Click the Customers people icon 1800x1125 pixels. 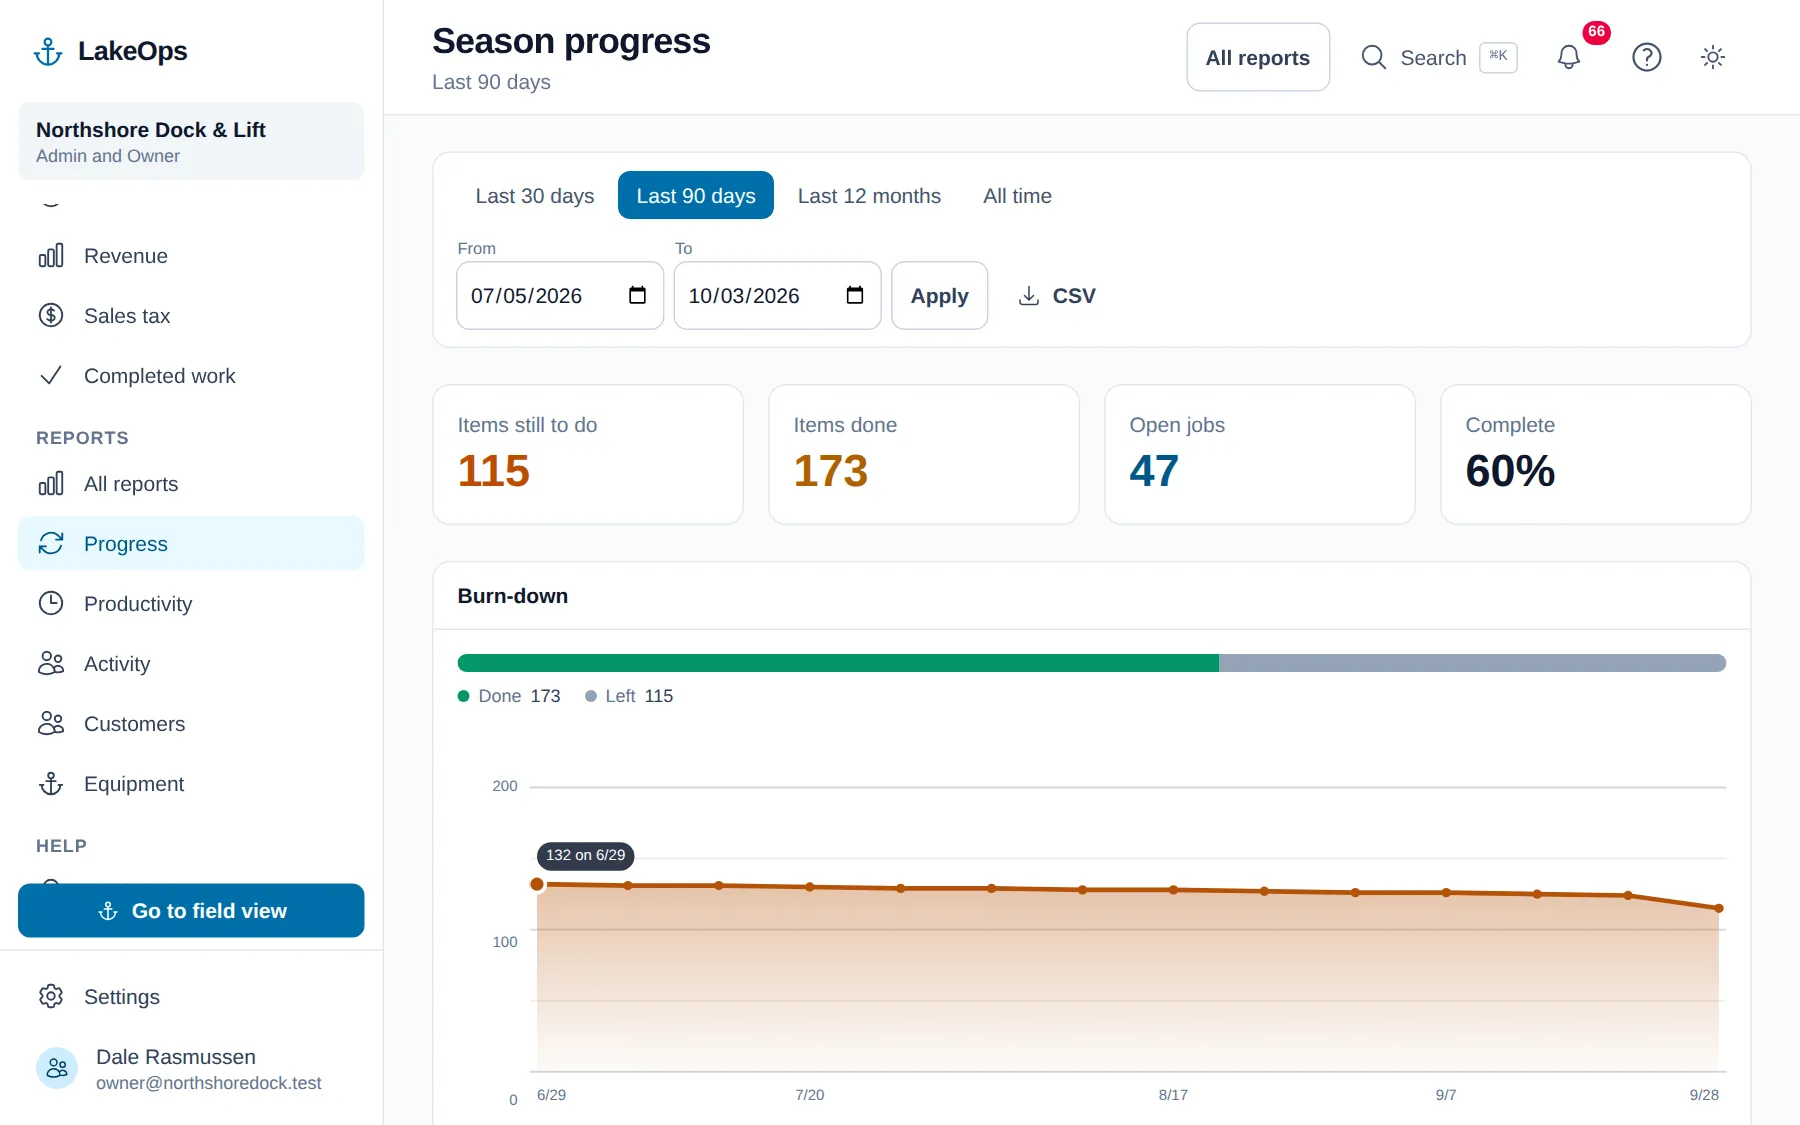51,724
